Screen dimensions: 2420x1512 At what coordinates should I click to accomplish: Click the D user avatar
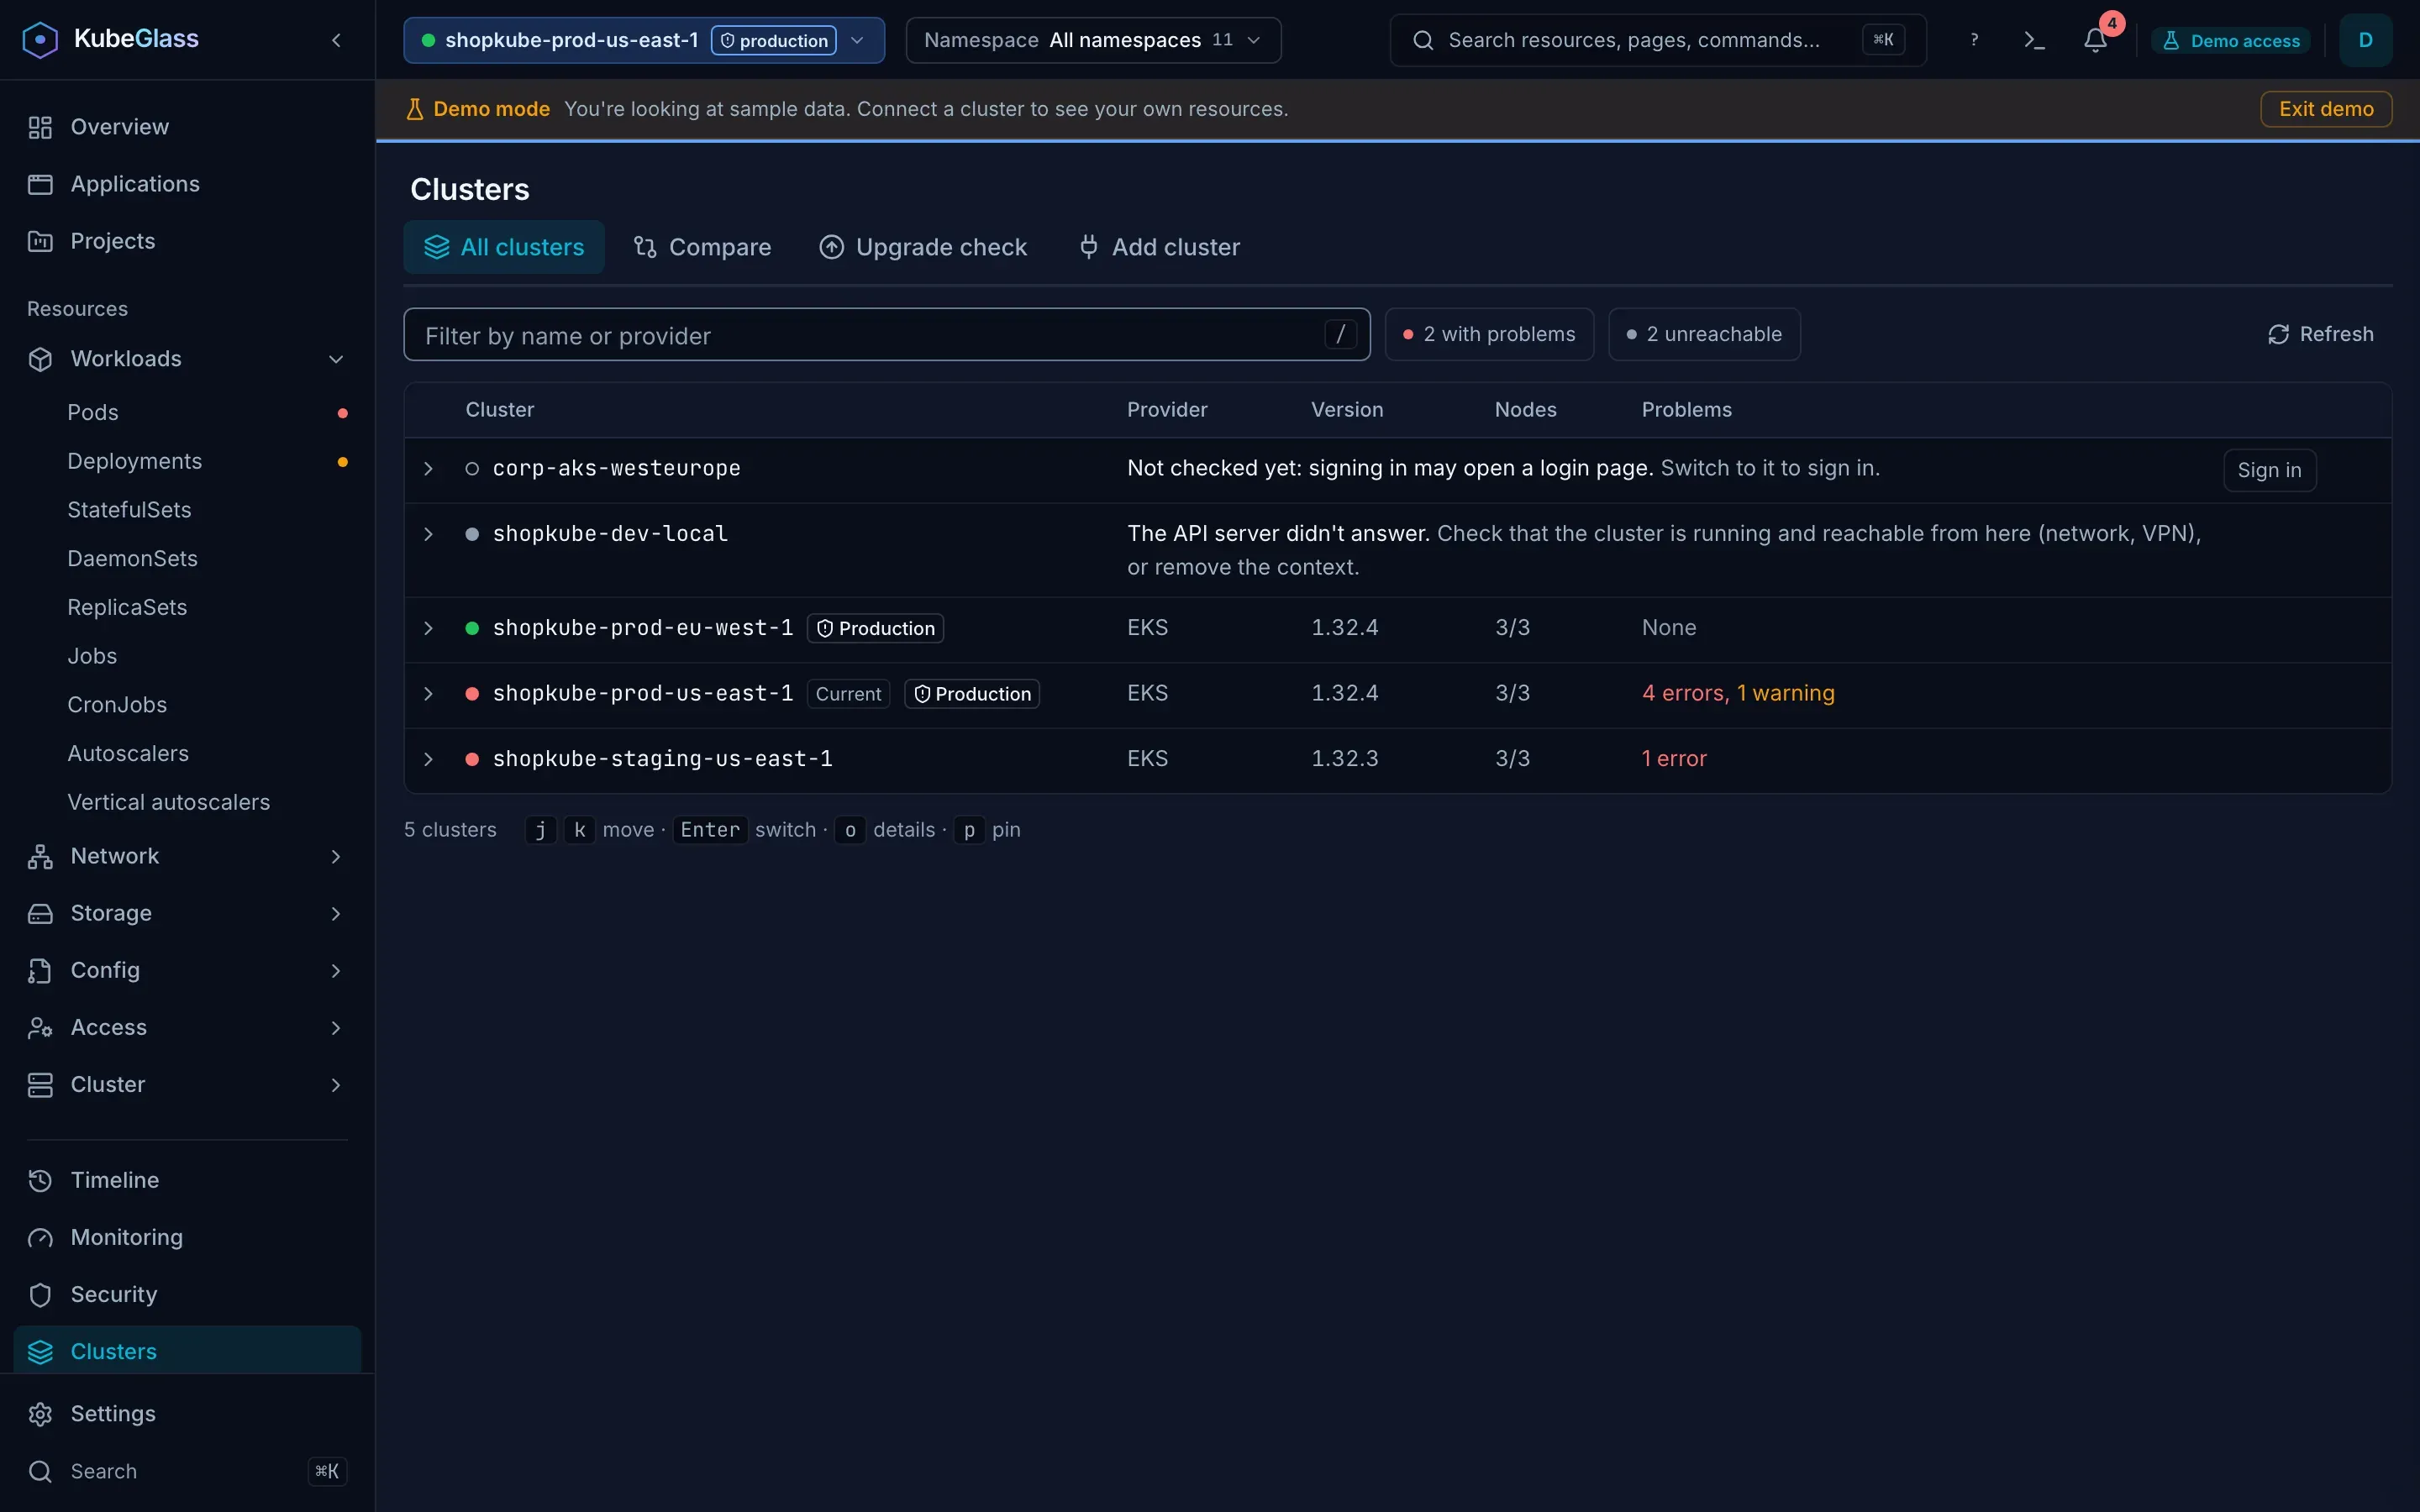(2365, 40)
